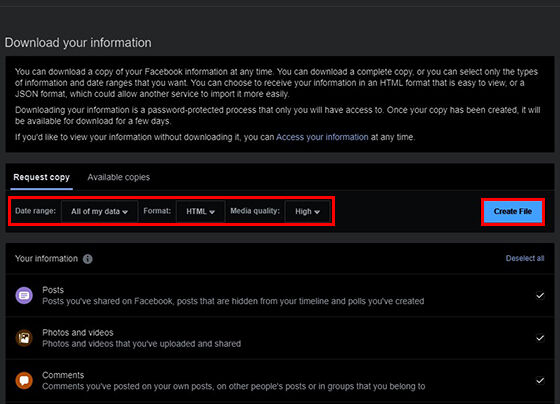The width and height of the screenshot is (560, 404).
Task: Click the Format label
Action: 157,211
